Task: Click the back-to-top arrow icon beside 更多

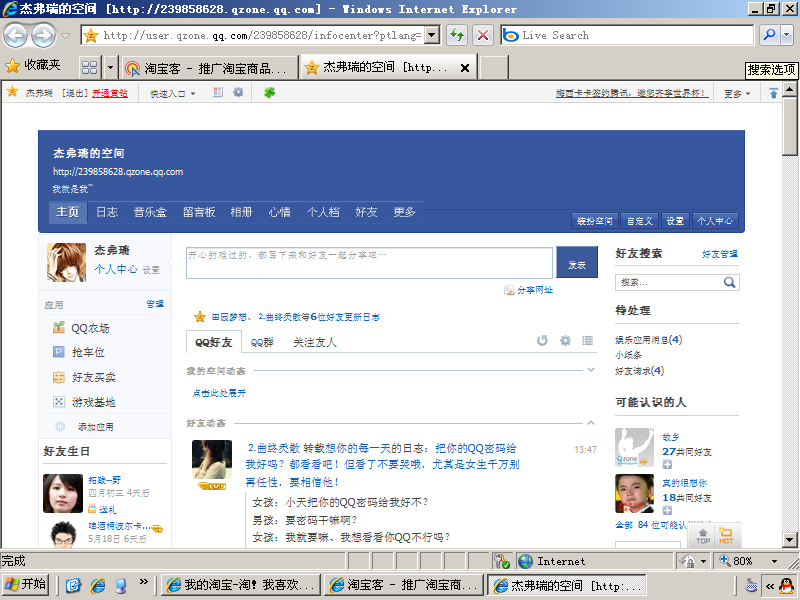Action: (x=773, y=93)
